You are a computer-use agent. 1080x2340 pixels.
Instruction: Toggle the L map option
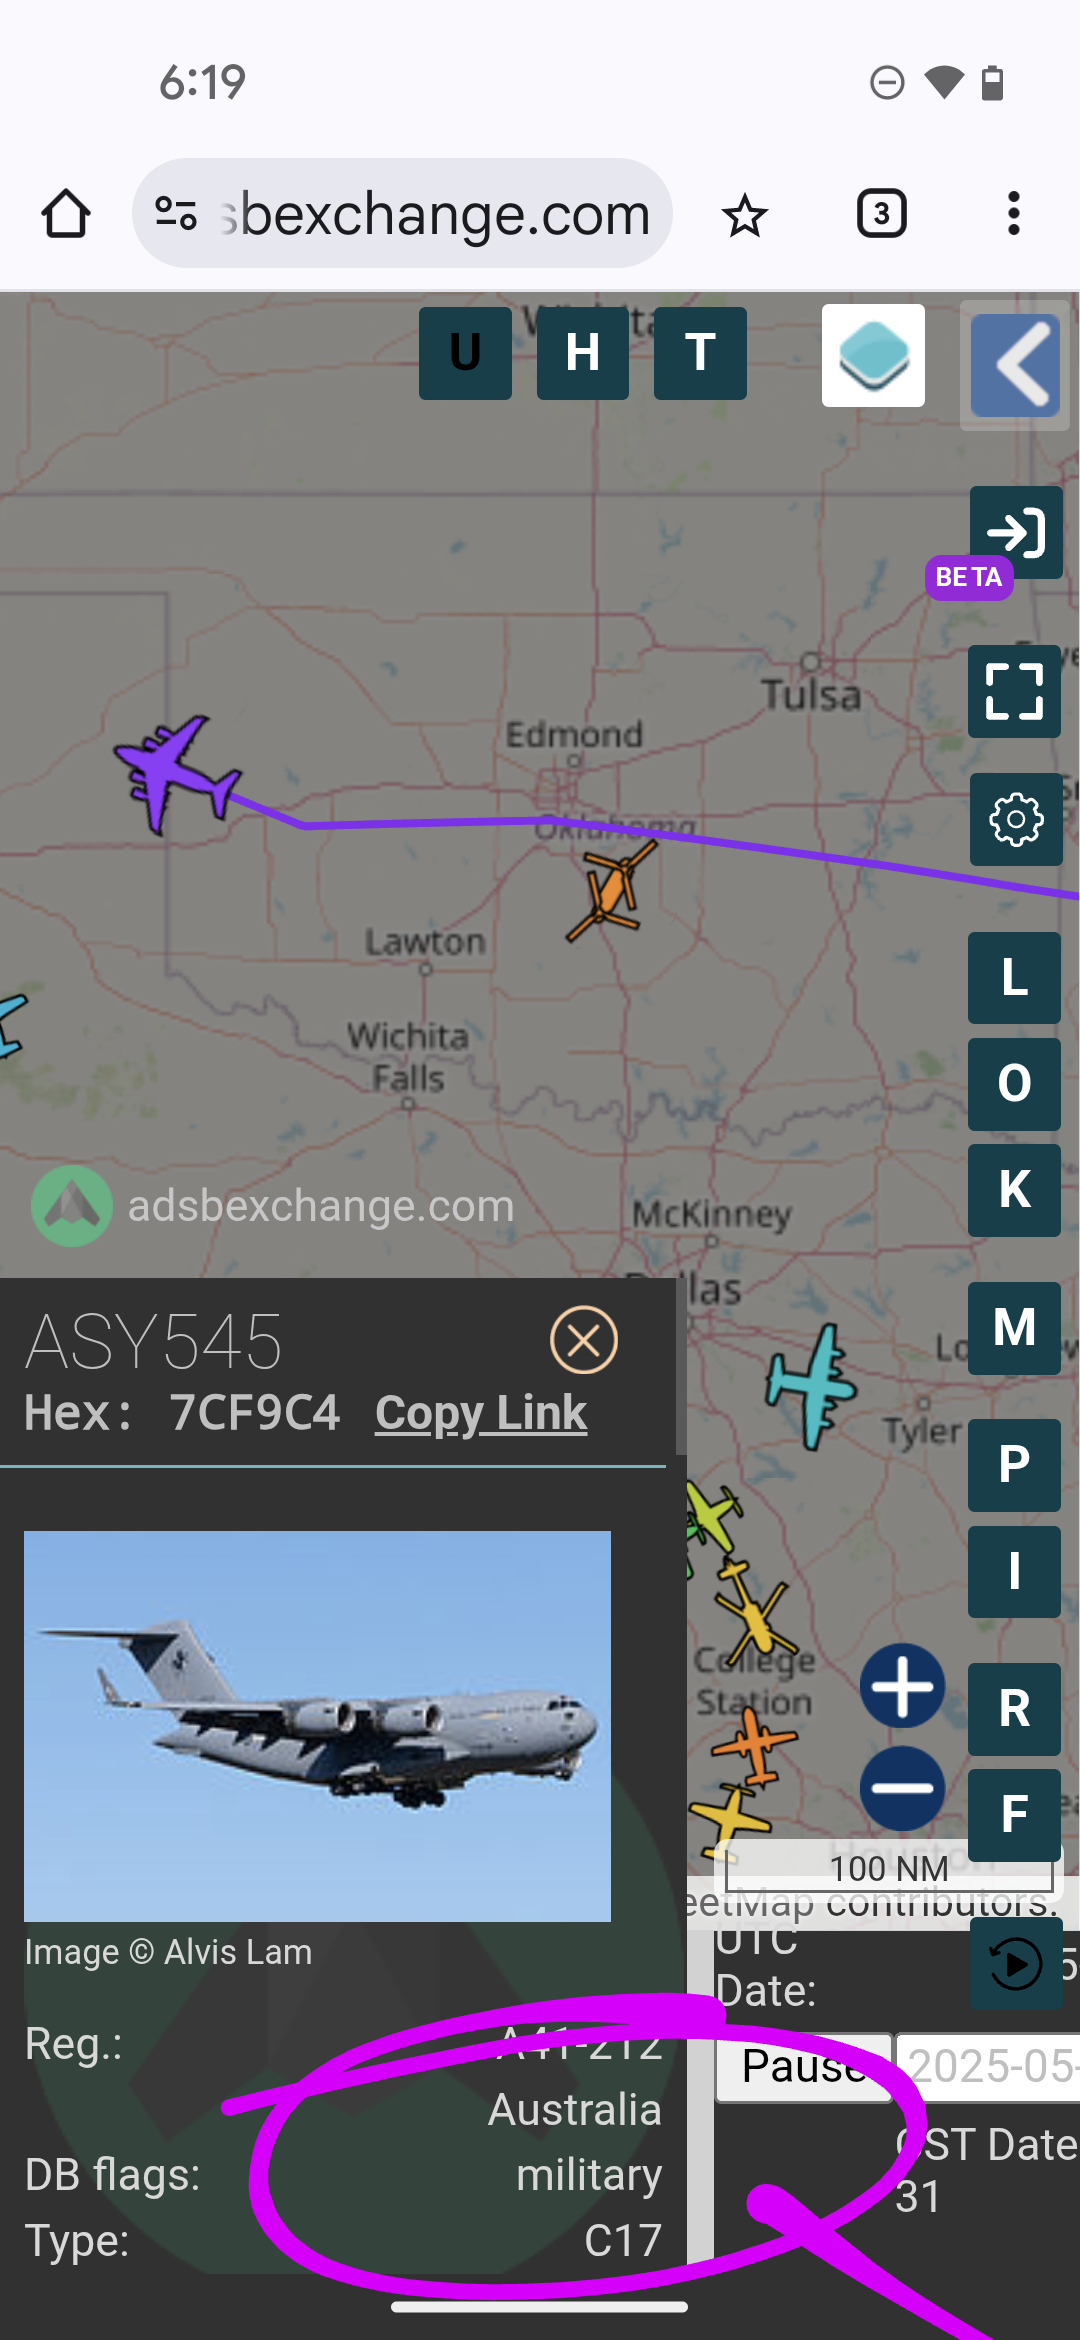coord(1014,978)
